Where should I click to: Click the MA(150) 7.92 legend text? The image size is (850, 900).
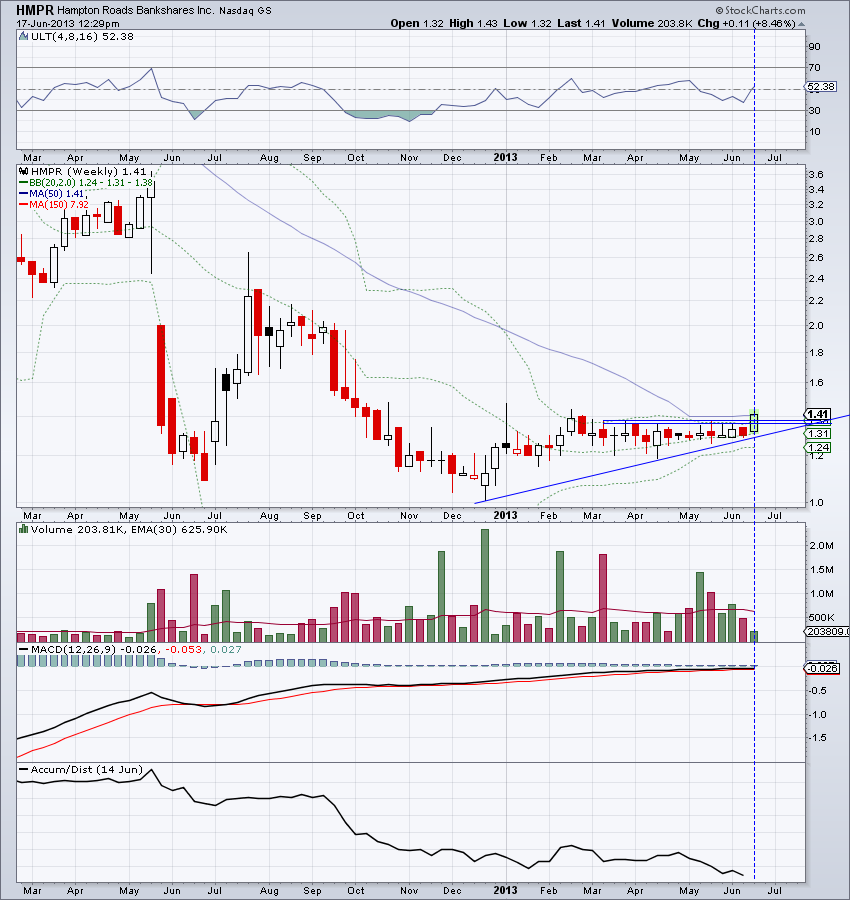point(59,204)
